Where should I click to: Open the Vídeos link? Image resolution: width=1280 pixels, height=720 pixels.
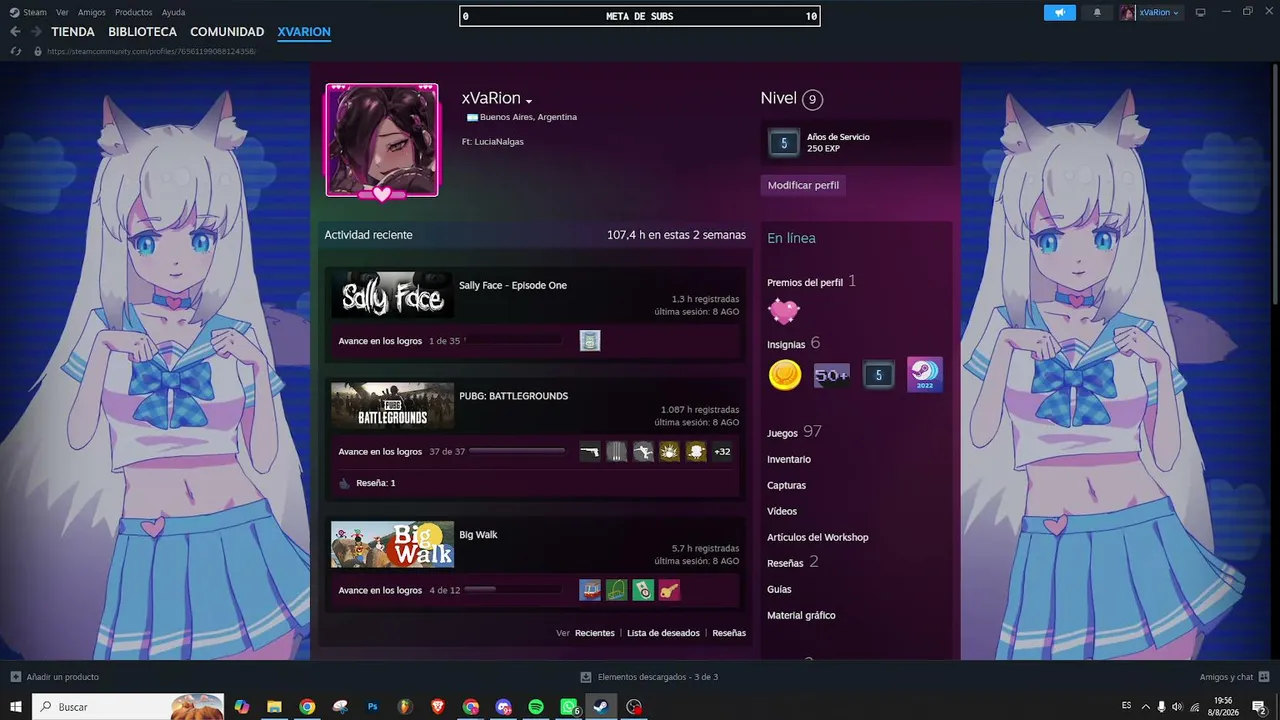pos(782,511)
